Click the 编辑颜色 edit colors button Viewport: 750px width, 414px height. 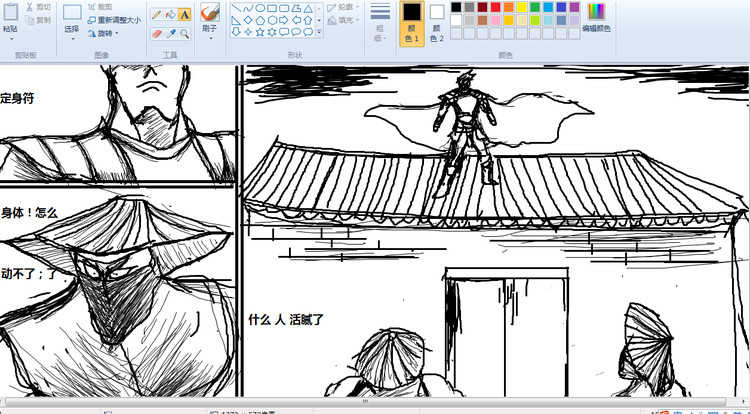(x=596, y=18)
